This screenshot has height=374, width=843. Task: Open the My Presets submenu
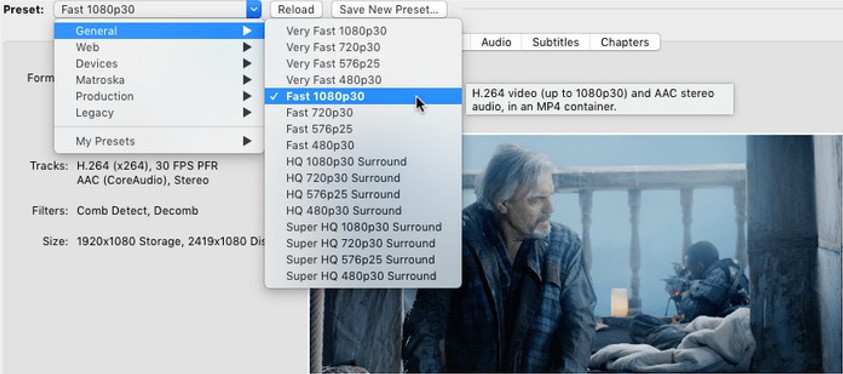159,141
